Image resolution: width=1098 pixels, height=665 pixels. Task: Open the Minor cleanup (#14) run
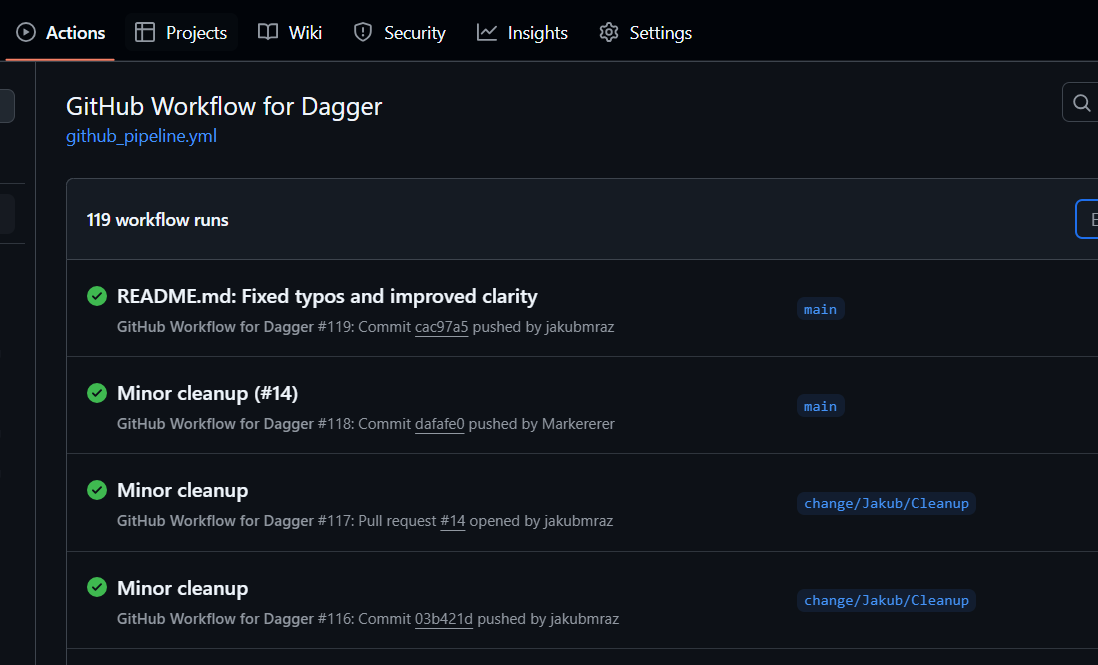click(x=207, y=393)
